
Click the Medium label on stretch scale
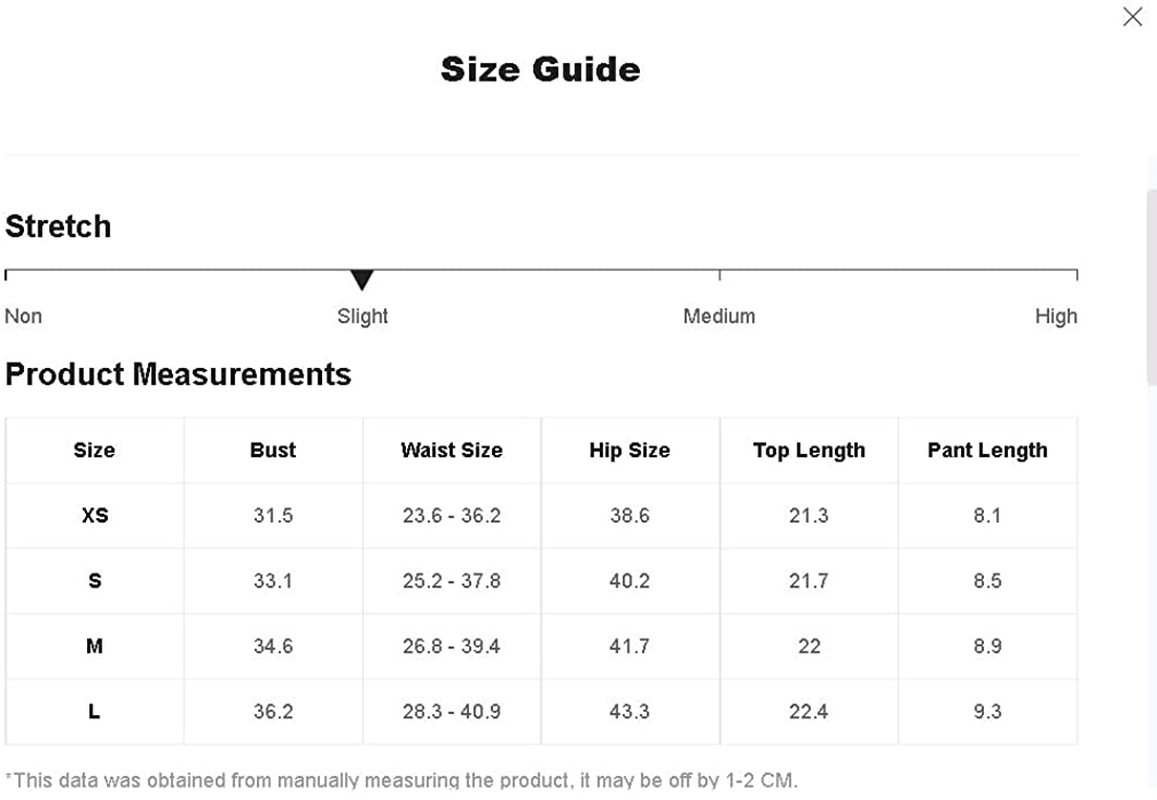[719, 316]
